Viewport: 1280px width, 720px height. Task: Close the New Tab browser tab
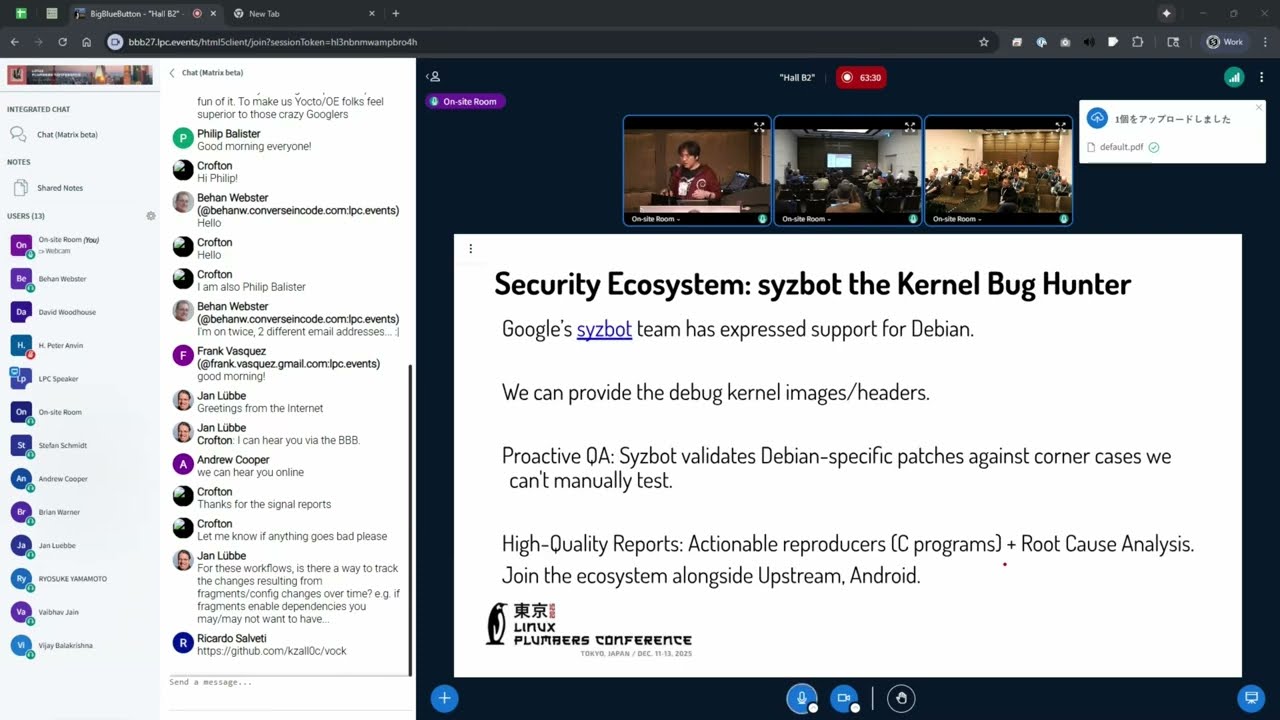372,14
